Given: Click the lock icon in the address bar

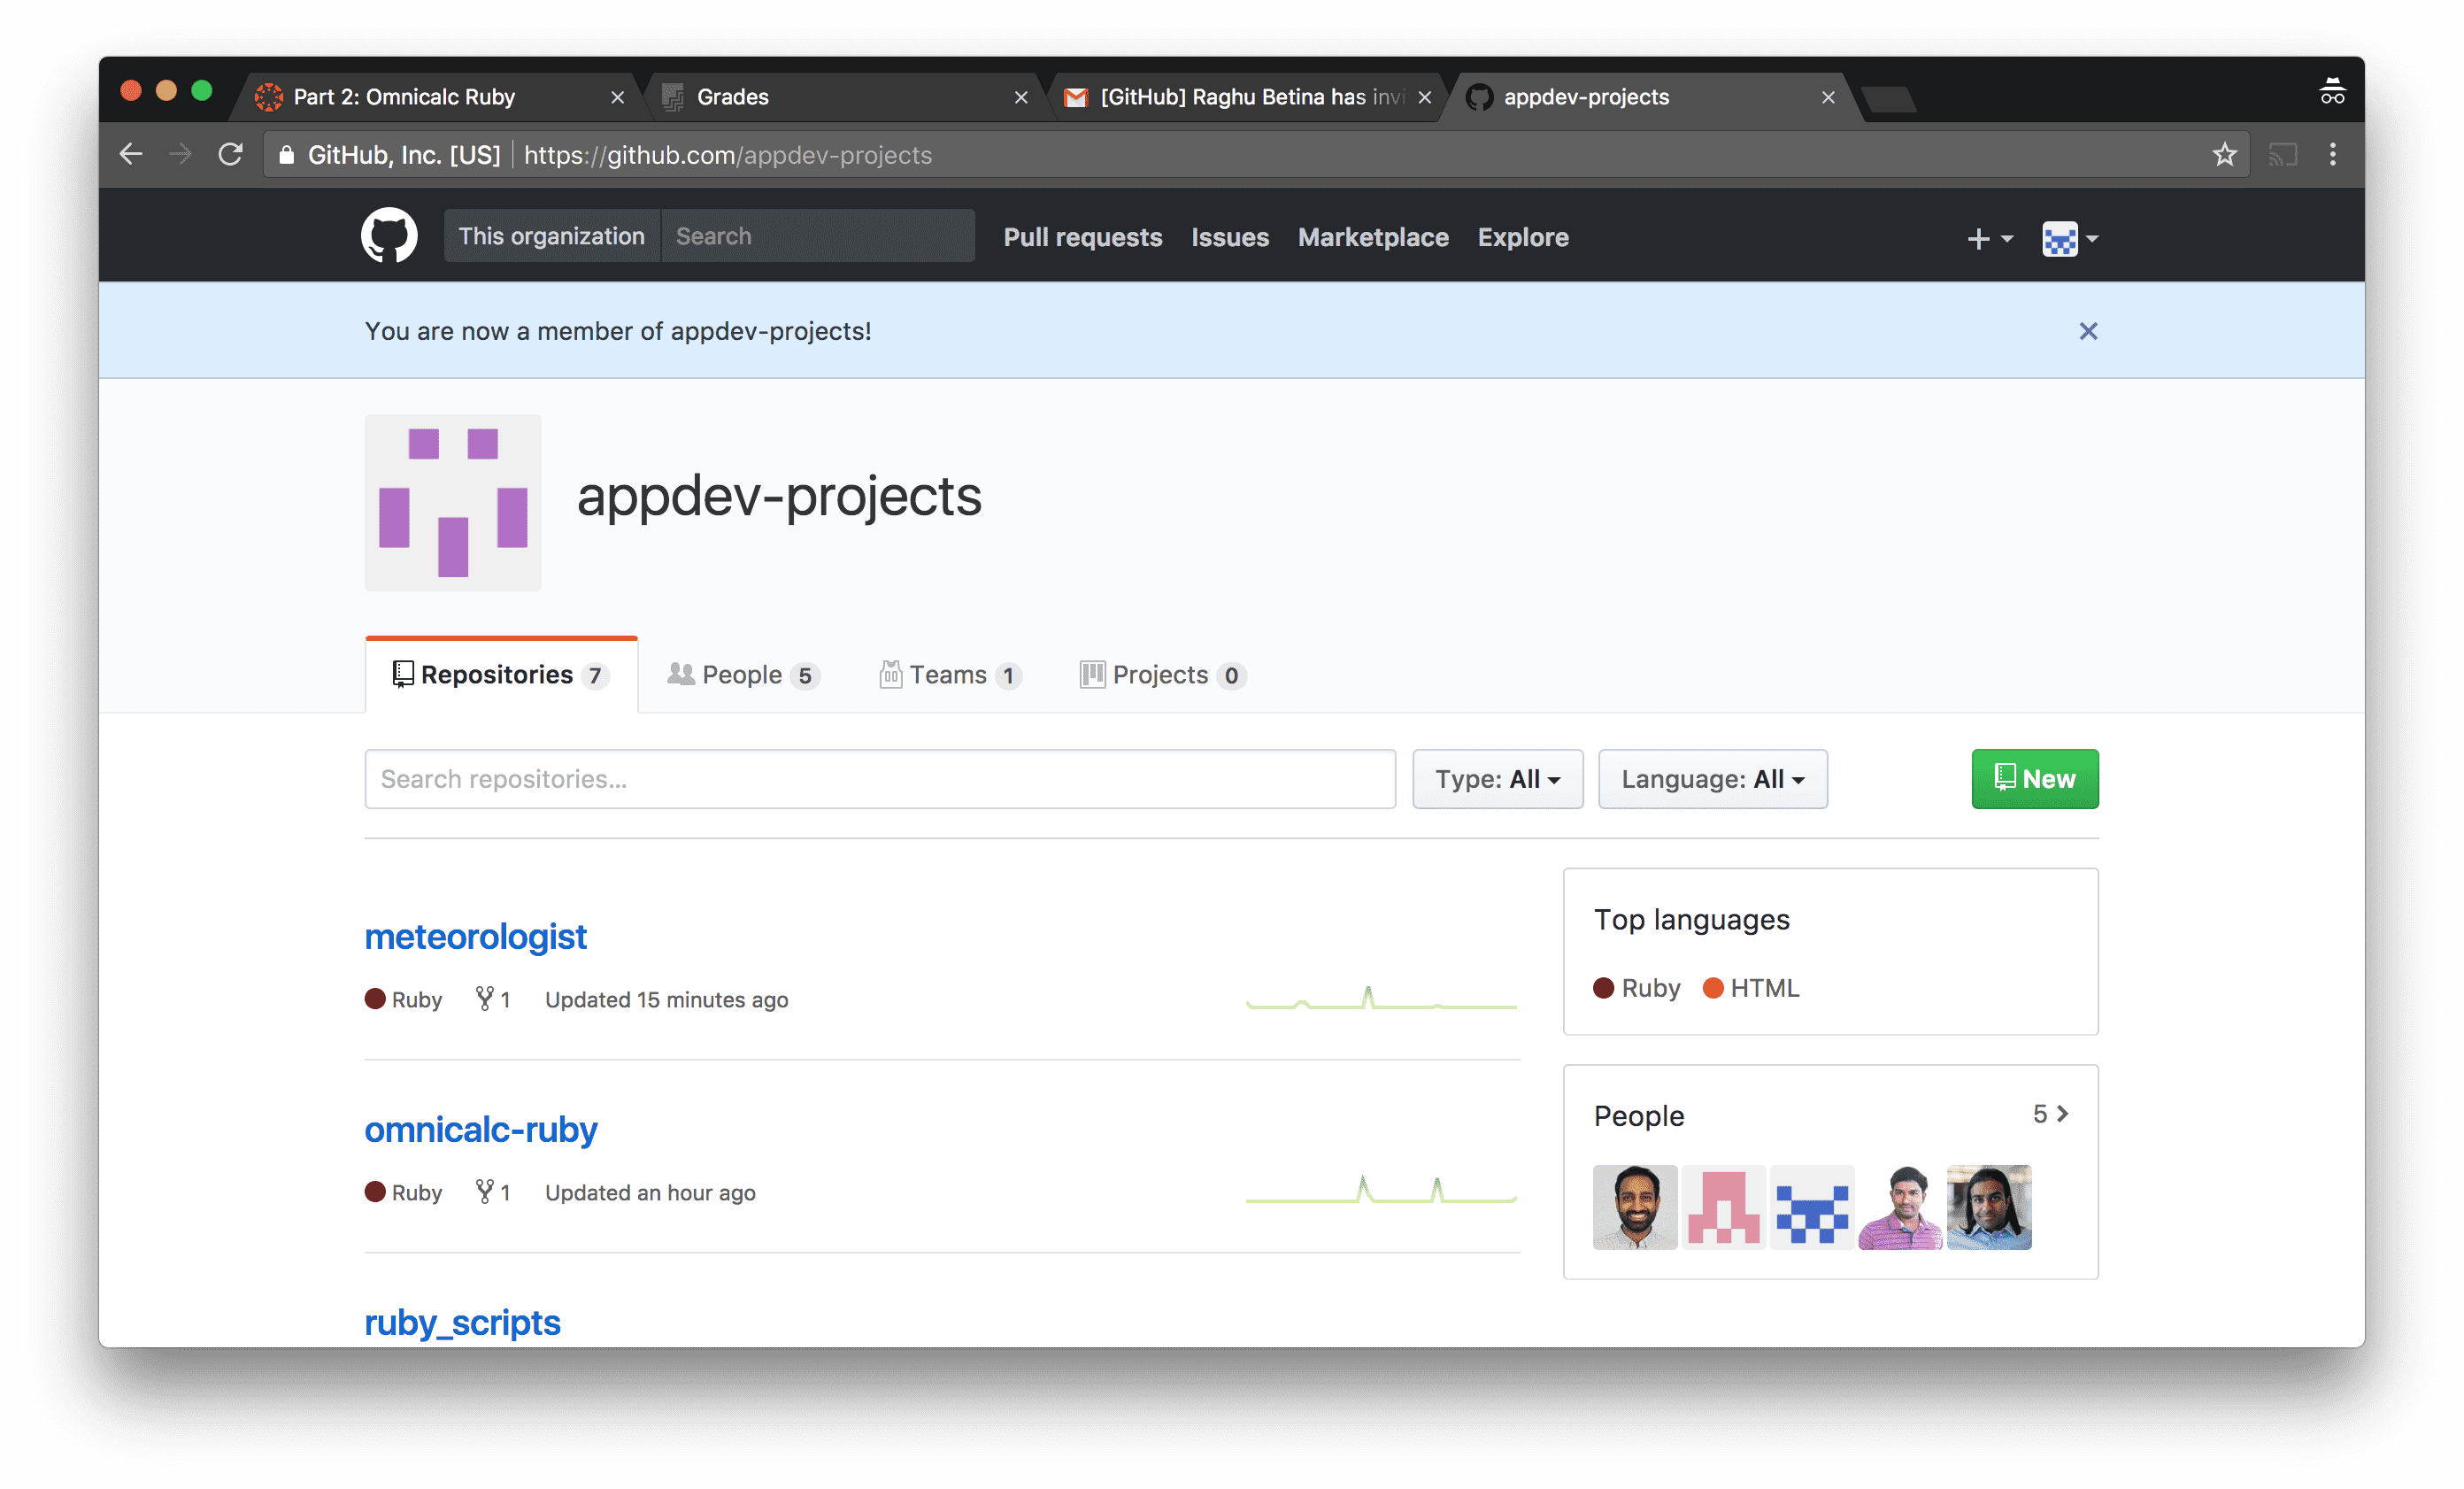Looking at the screenshot, I should [287, 155].
